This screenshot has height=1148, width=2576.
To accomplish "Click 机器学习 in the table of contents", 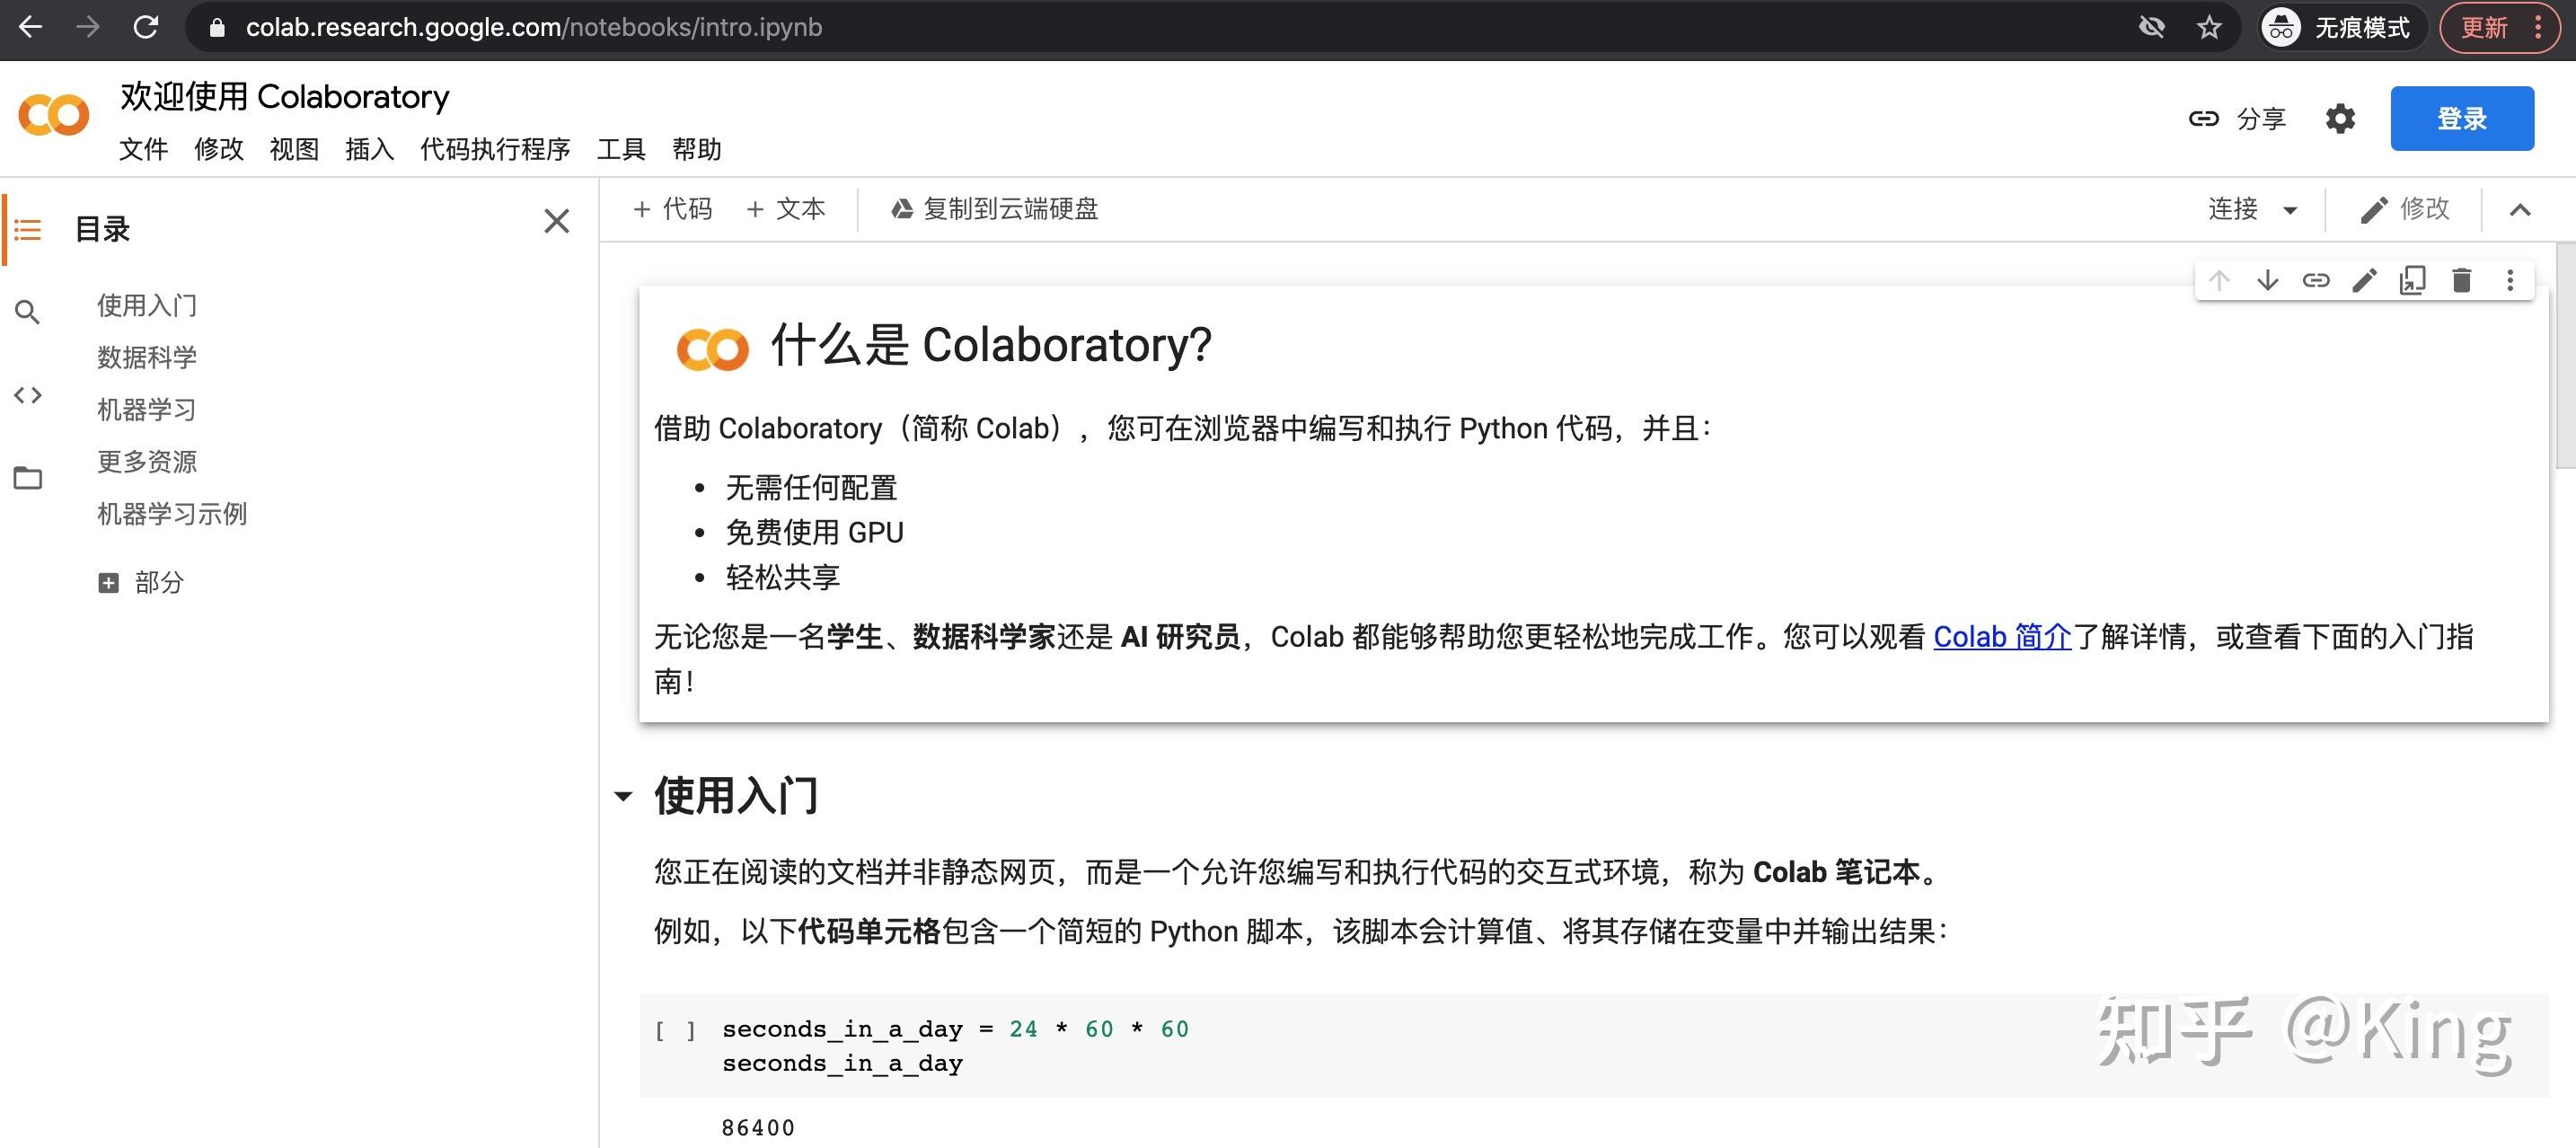I will click(x=147, y=410).
